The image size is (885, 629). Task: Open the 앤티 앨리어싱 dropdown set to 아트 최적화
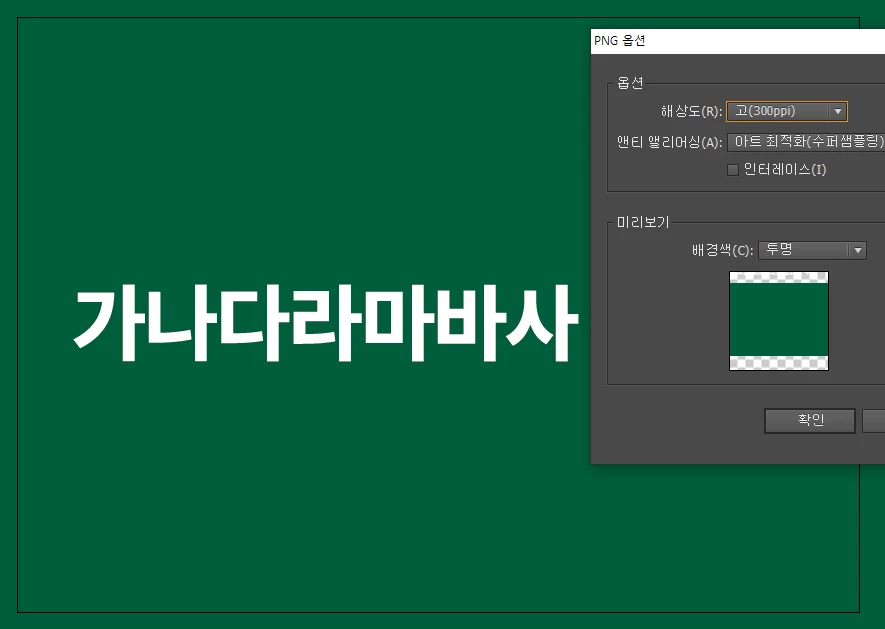tap(806, 142)
